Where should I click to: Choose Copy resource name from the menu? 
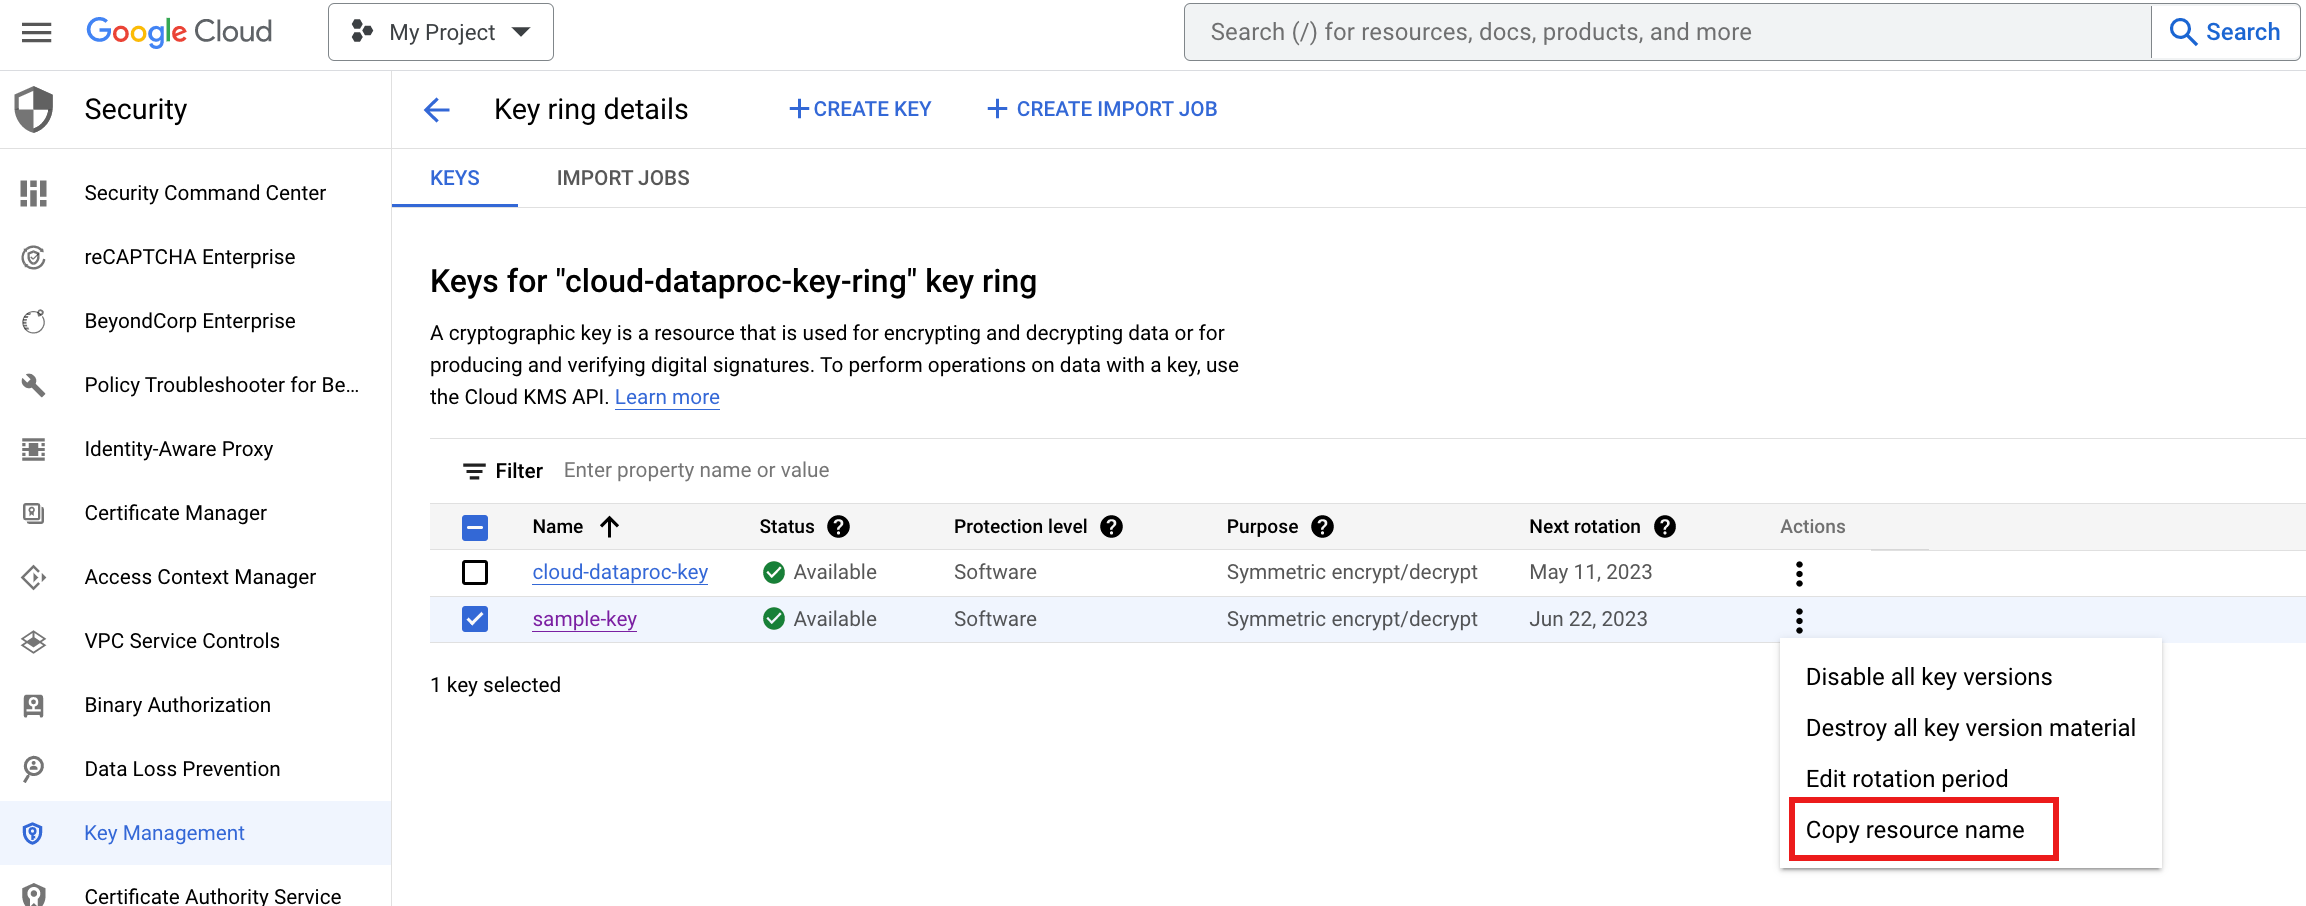(x=1923, y=829)
